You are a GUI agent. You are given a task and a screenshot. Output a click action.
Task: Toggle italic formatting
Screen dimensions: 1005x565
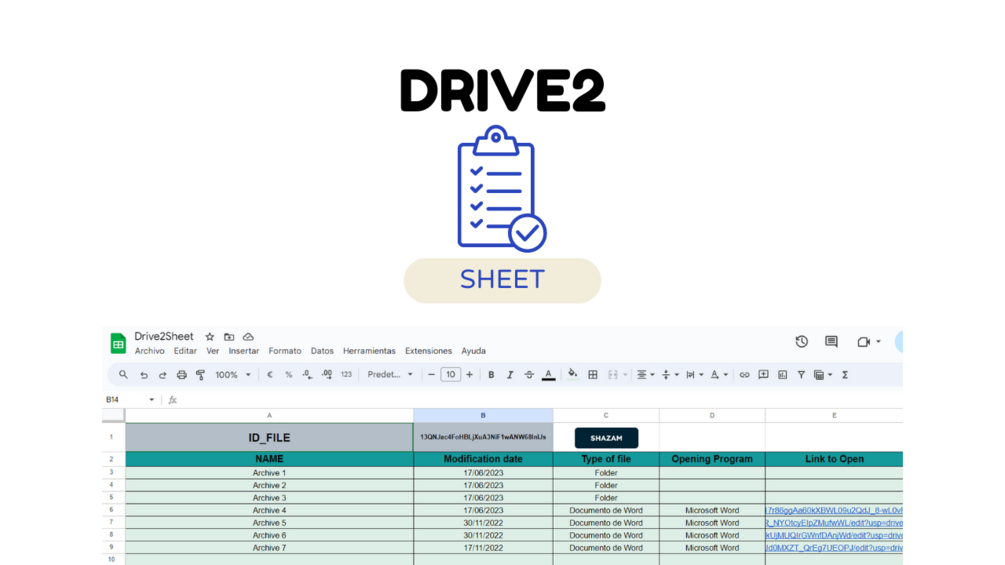510,375
